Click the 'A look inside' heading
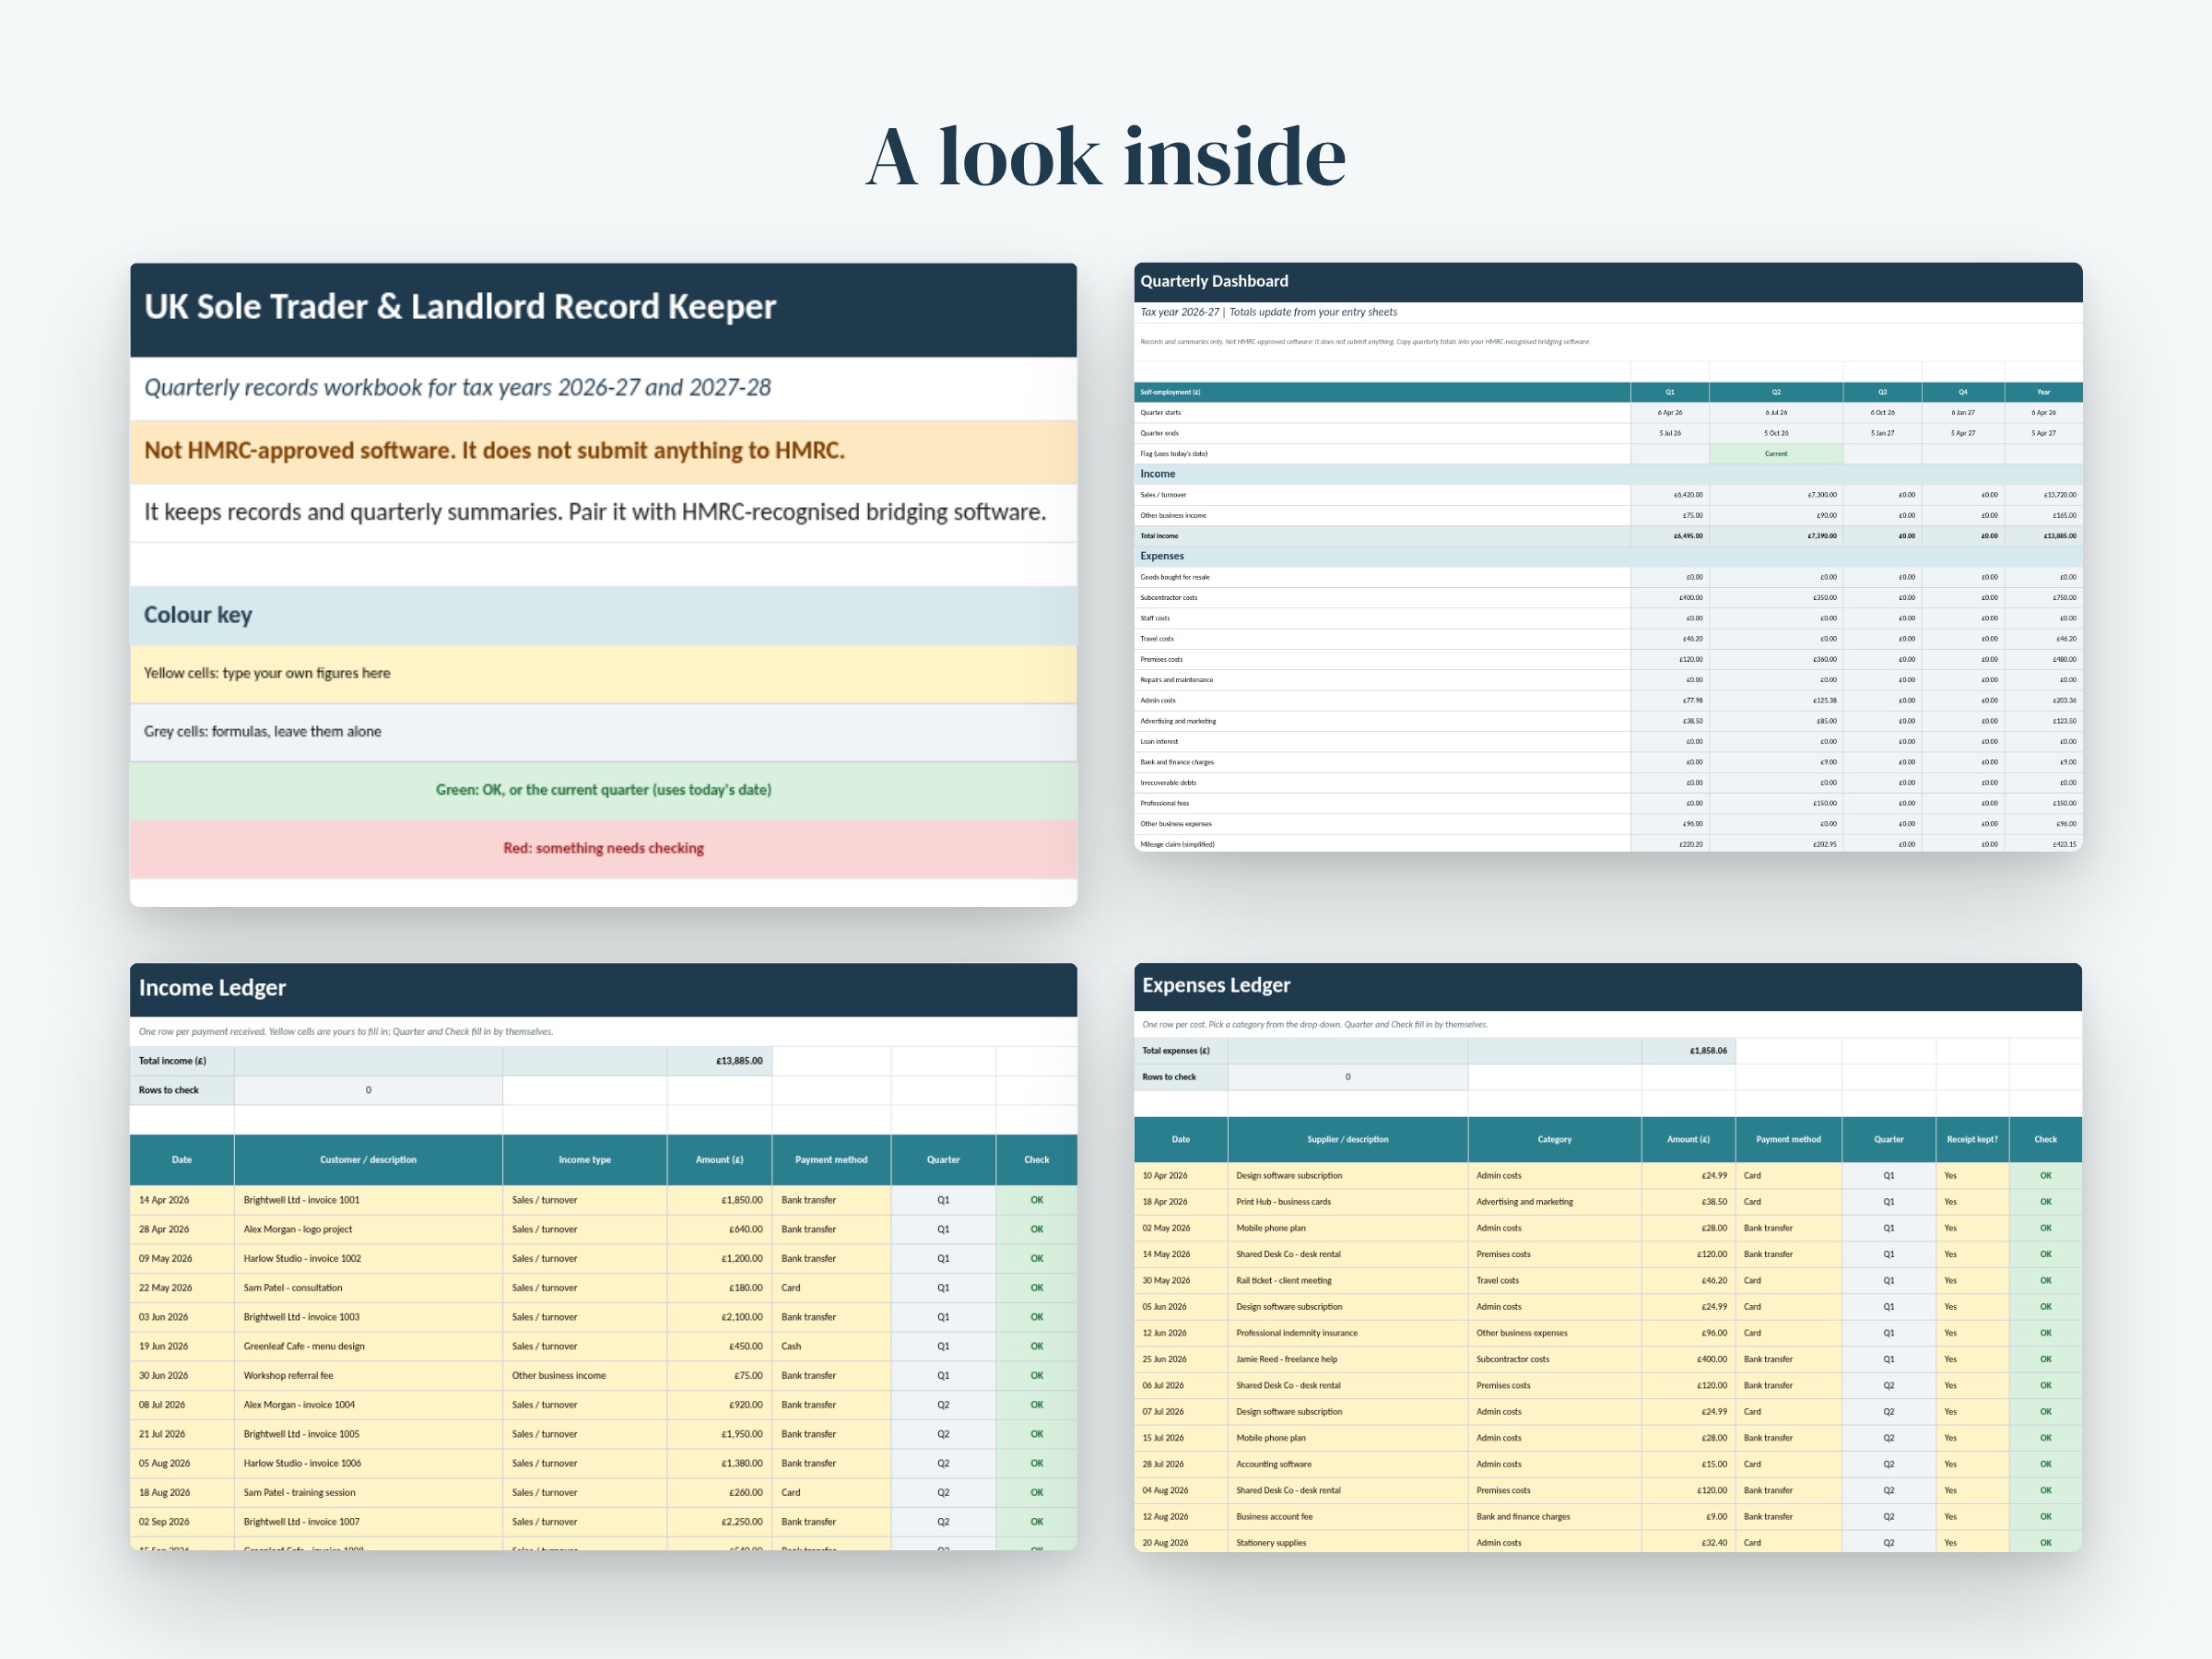 point(1105,157)
